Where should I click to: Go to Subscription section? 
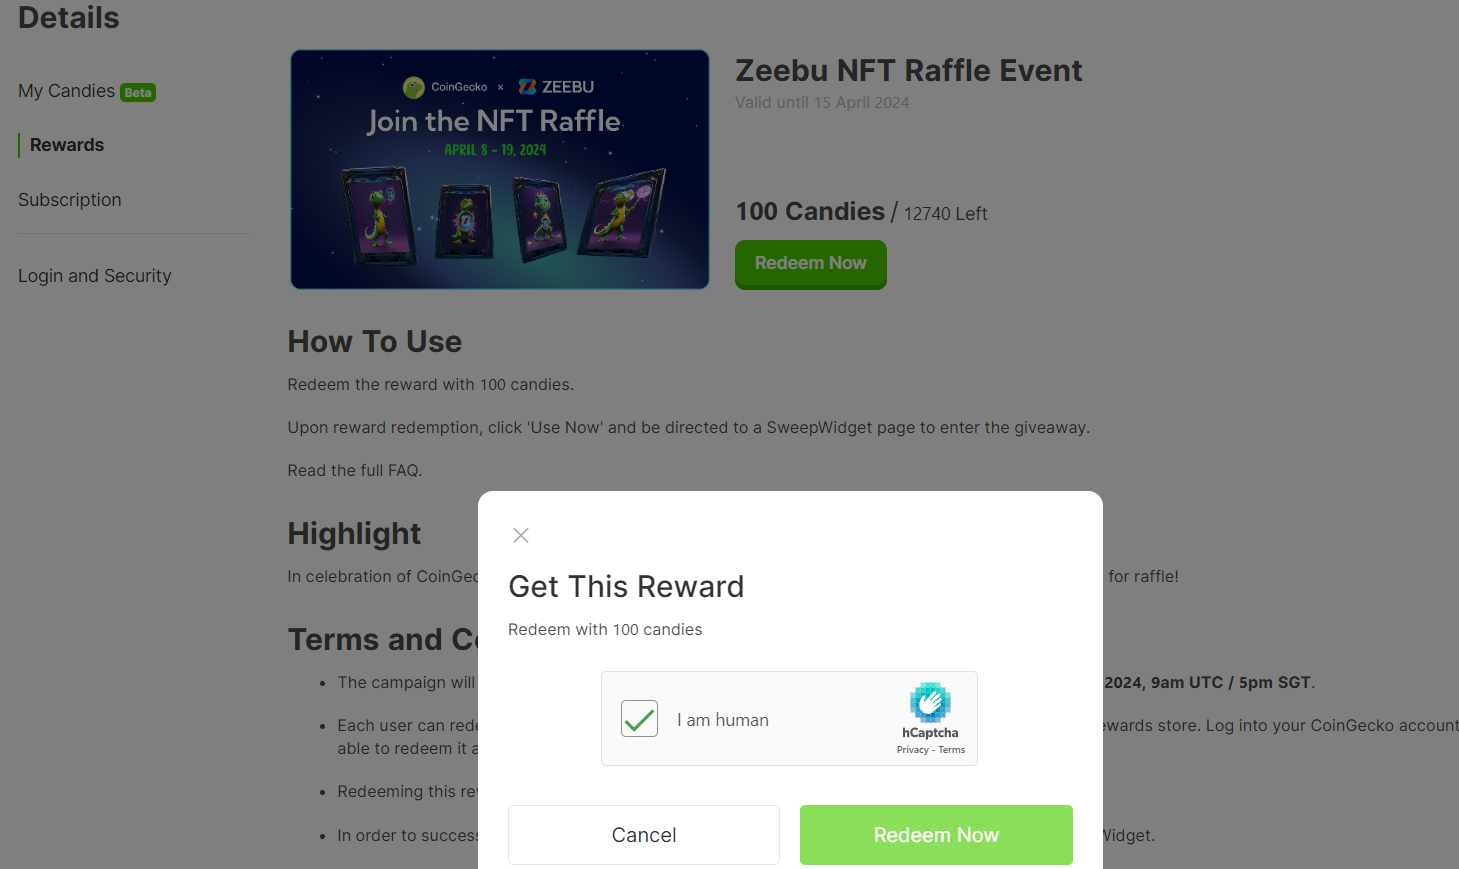[x=70, y=200]
